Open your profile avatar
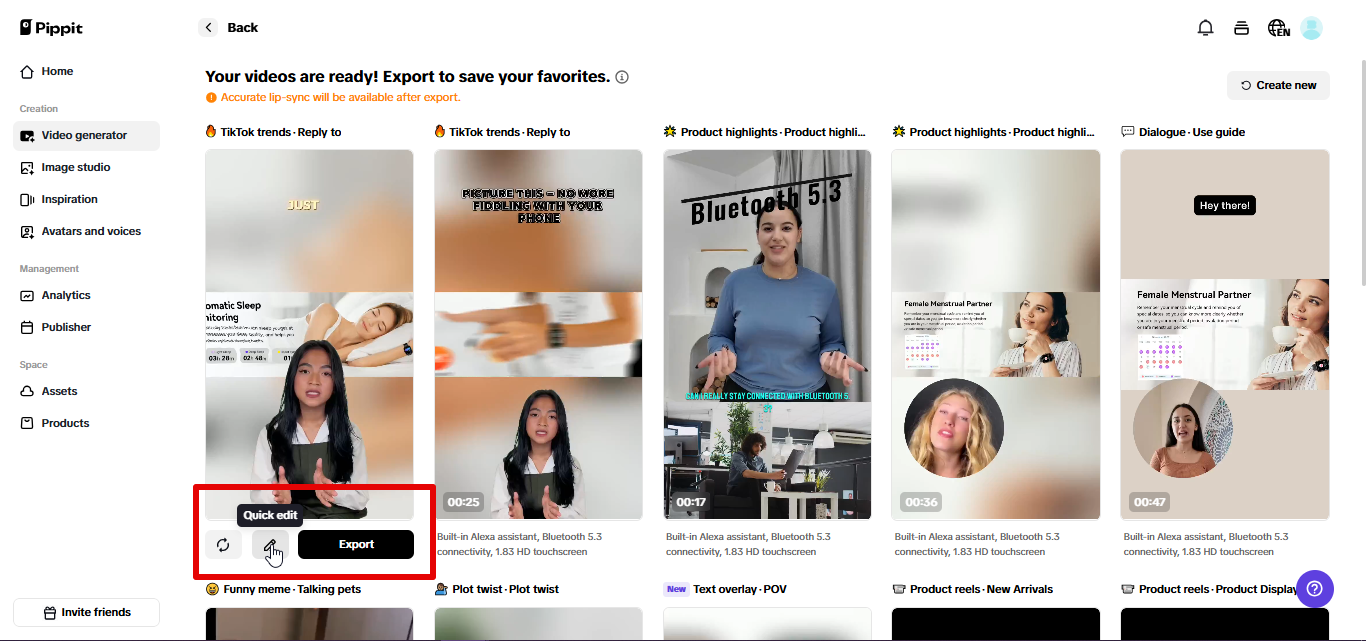1366x641 pixels. 1311,27
